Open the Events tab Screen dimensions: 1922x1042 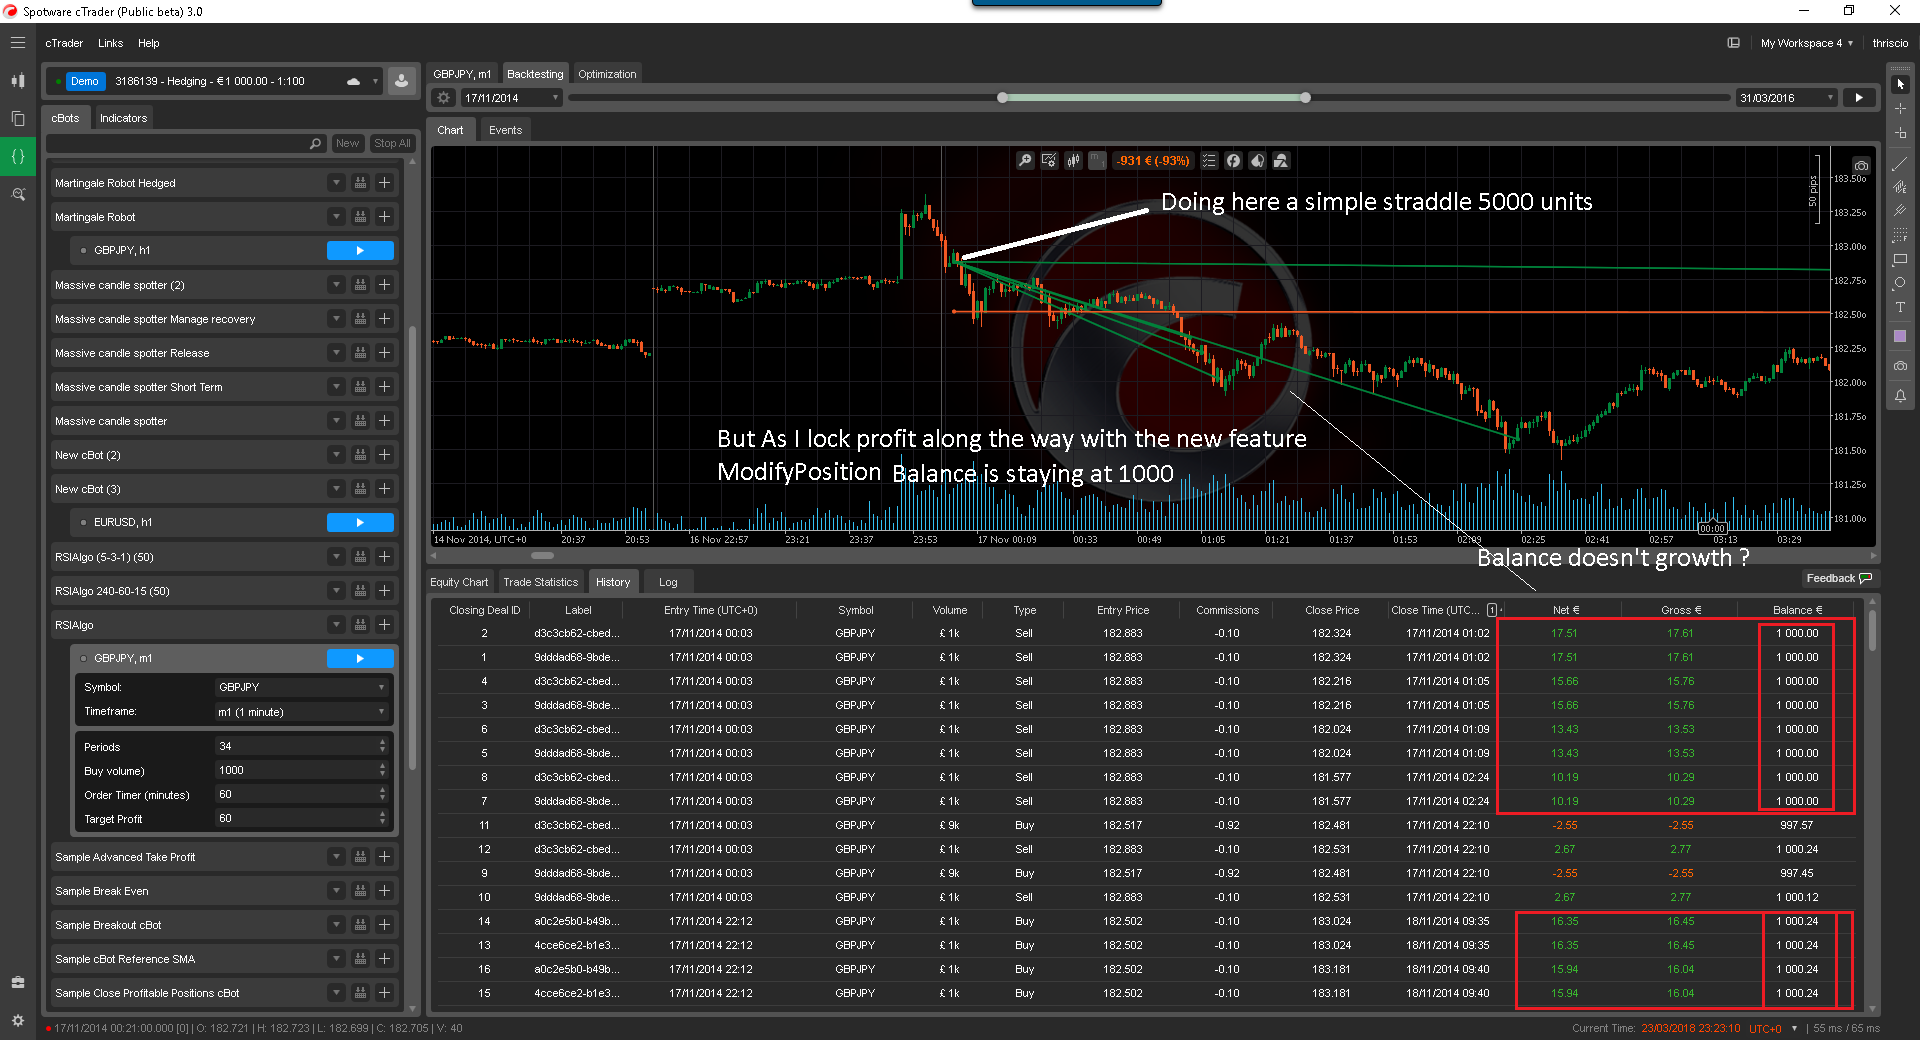click(505, 130)
